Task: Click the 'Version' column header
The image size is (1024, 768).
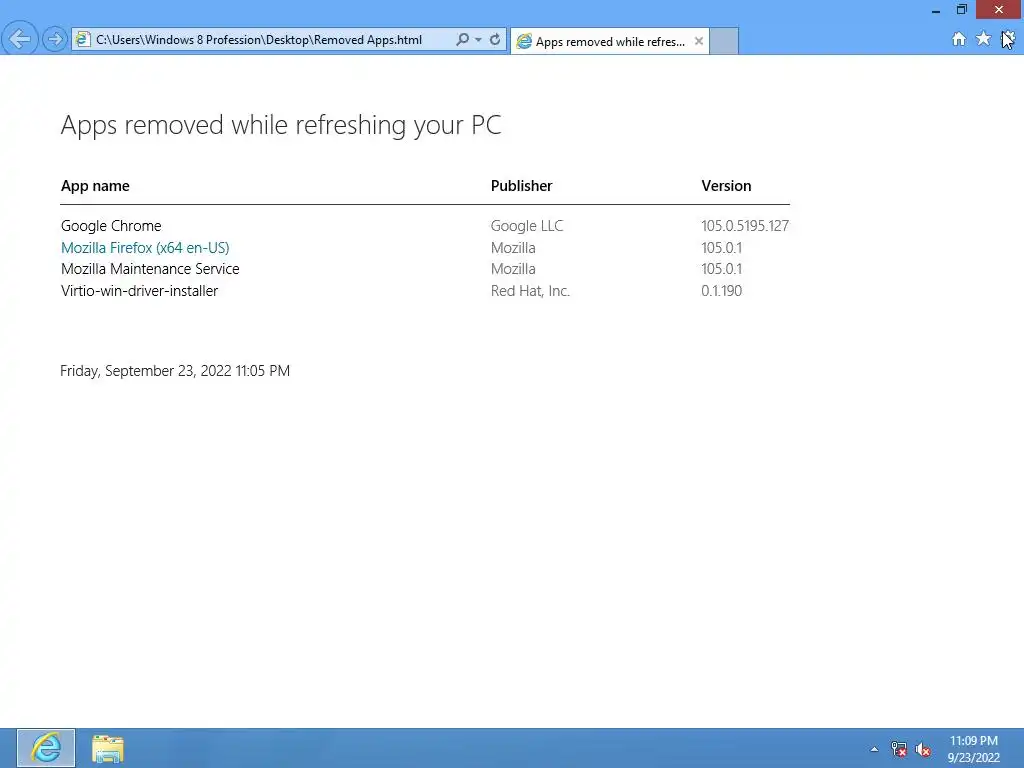Action: (726, 186)
